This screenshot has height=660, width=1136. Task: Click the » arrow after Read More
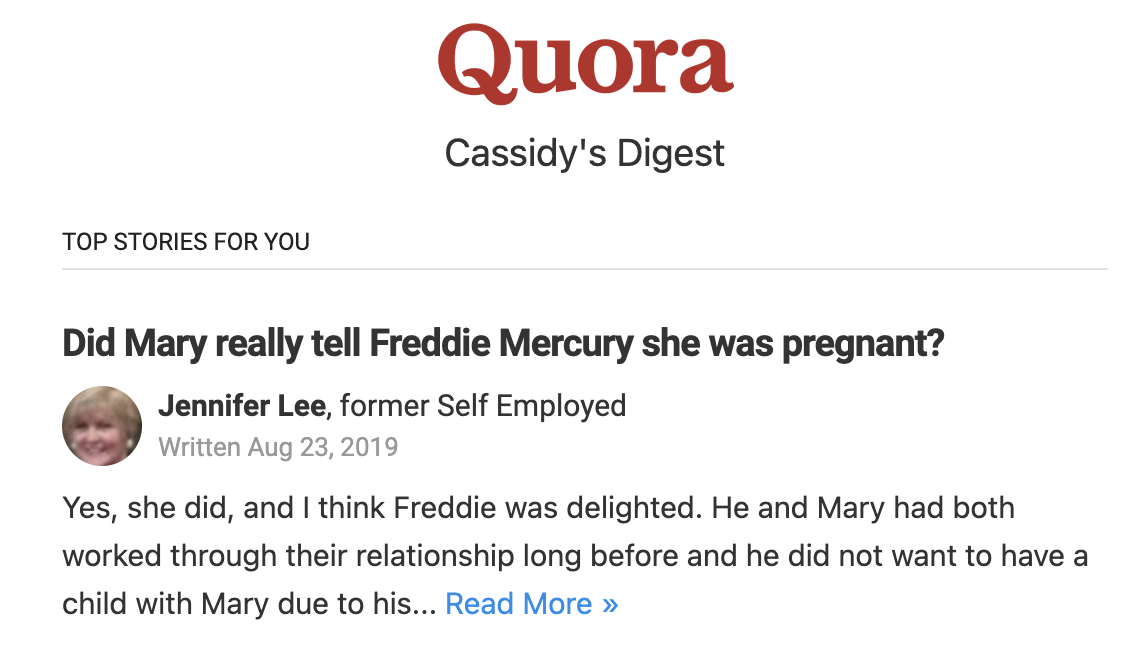610,604
